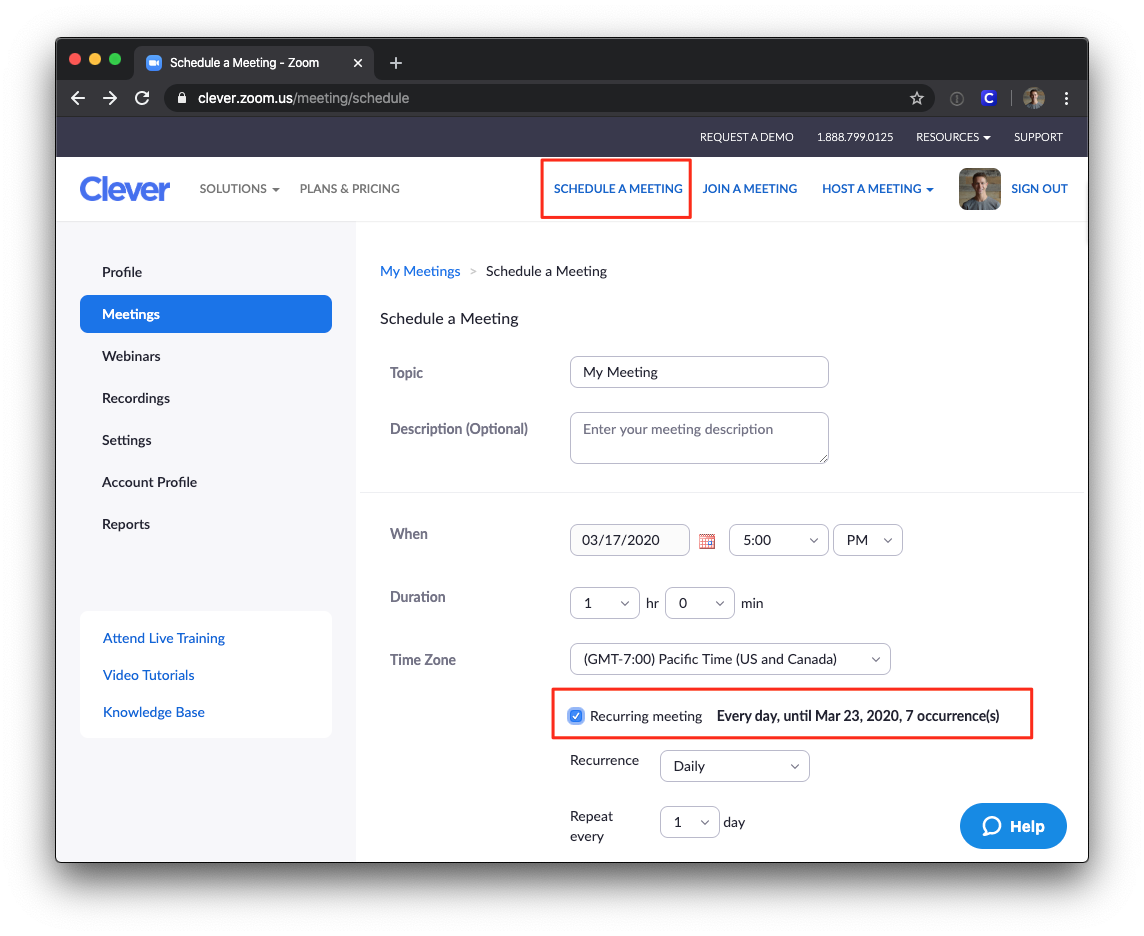Click the Clever logo
The height and width of the screenshot is (936, 1144).
coord(125,189)
